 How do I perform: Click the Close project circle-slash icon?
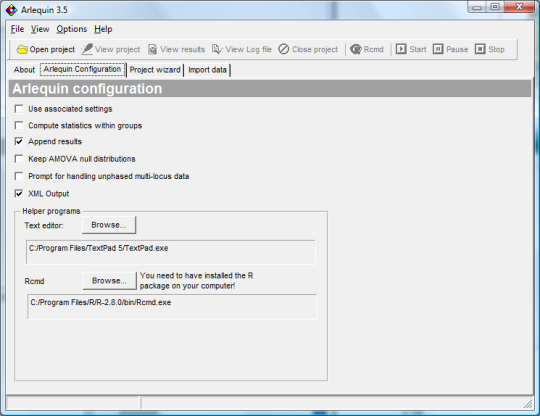coord(284,49)
